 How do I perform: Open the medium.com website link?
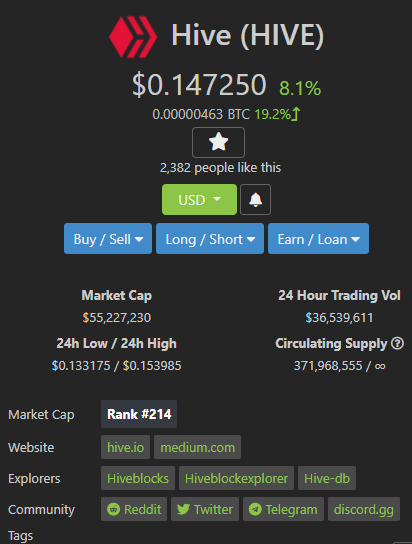tap(197, 447)
